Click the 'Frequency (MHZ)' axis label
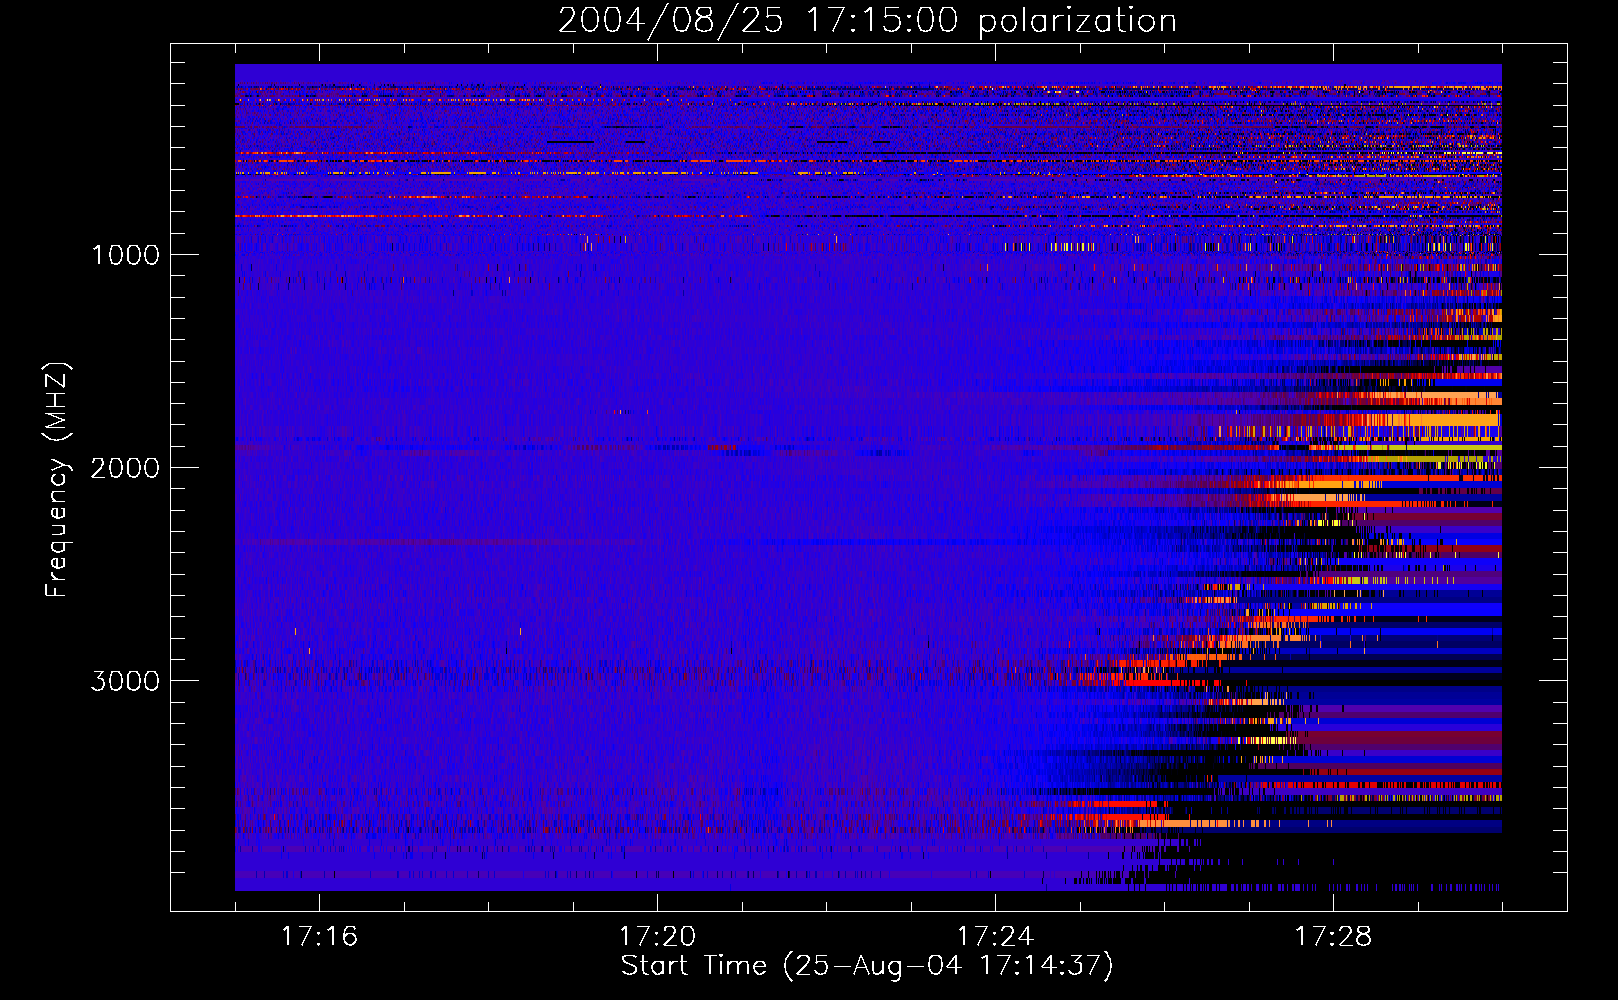This screenshot has width=1618, height=1000. (57, 480)
